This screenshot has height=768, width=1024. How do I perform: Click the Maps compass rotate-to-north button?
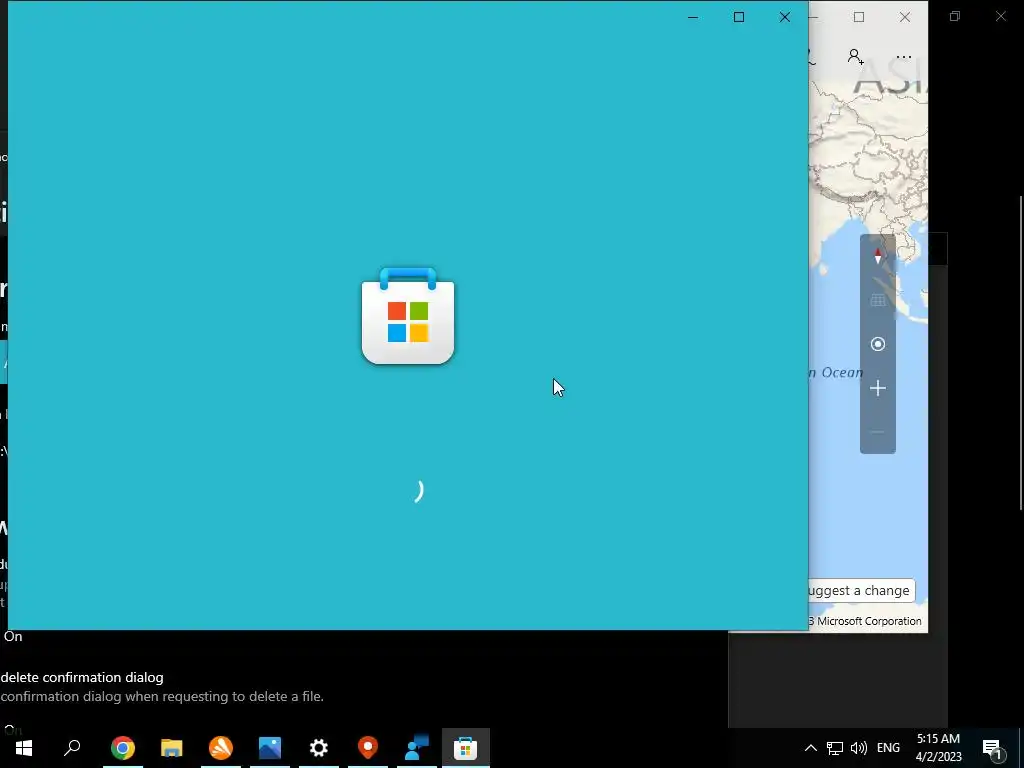[878, 255]
